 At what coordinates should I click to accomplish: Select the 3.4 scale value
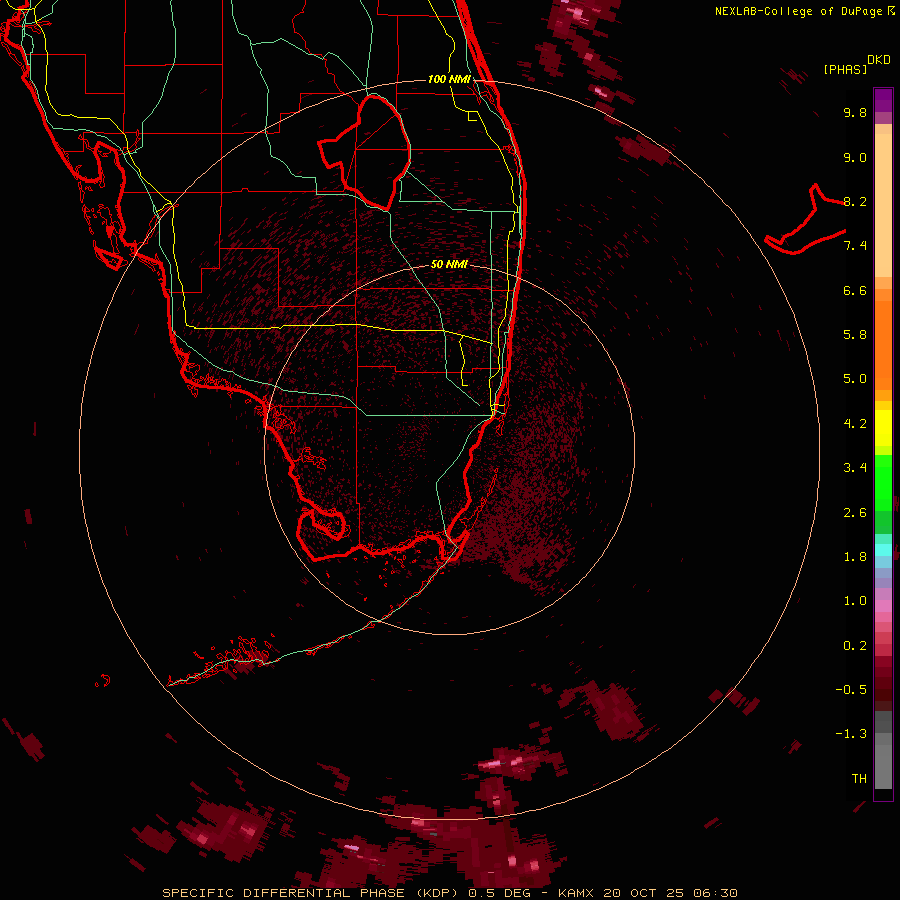(855, 468)
